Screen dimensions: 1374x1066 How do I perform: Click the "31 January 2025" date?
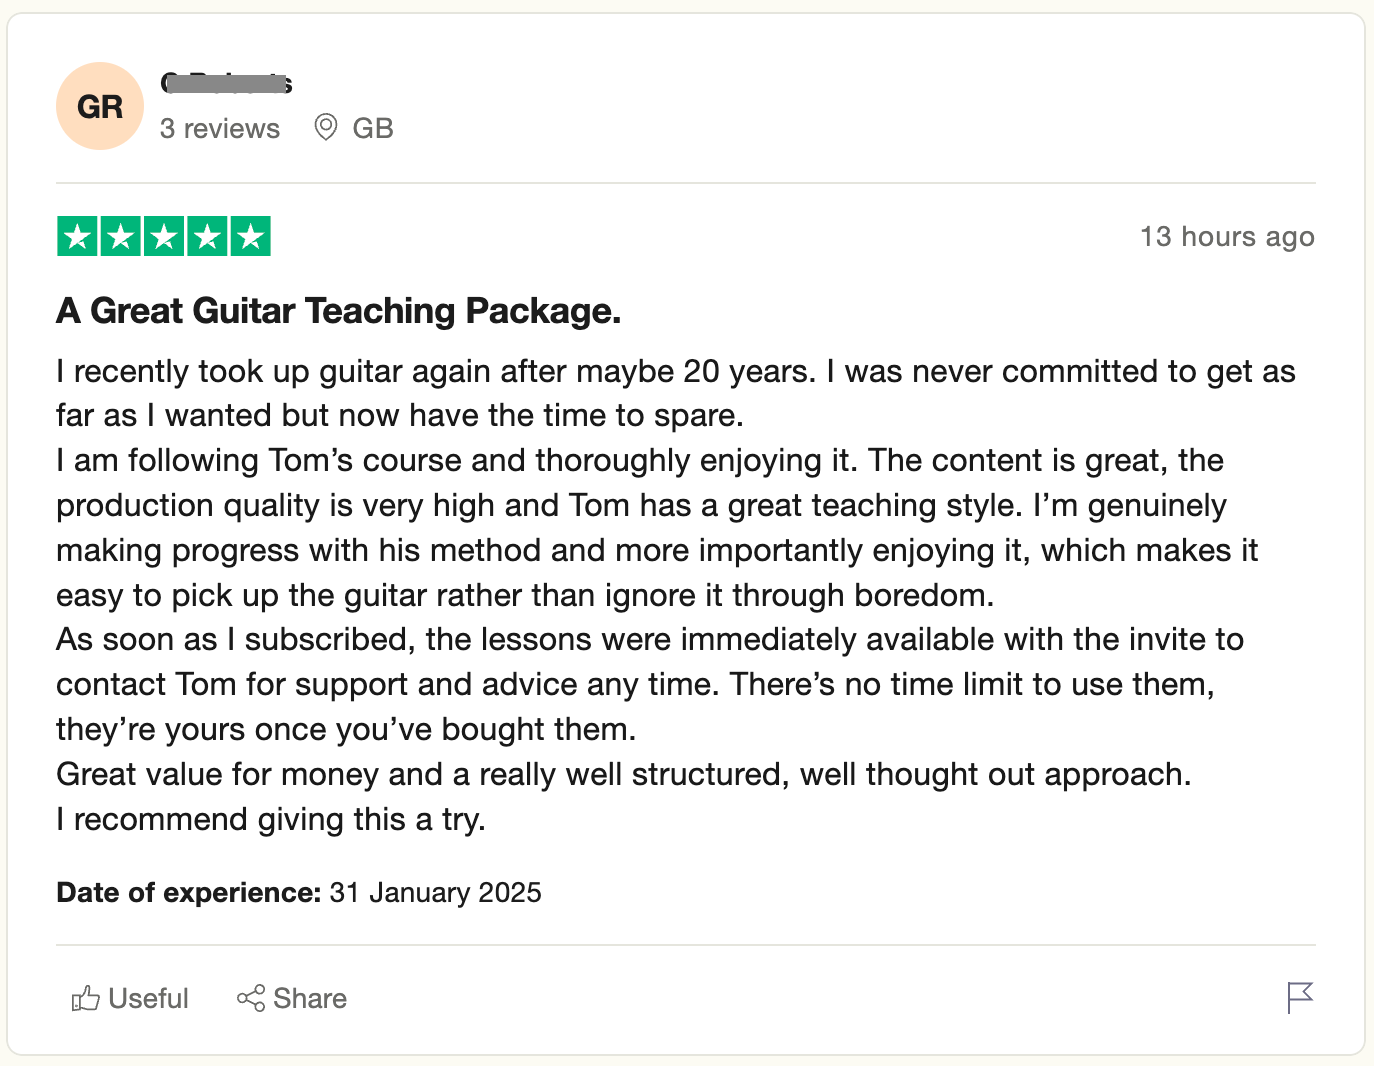436,892
